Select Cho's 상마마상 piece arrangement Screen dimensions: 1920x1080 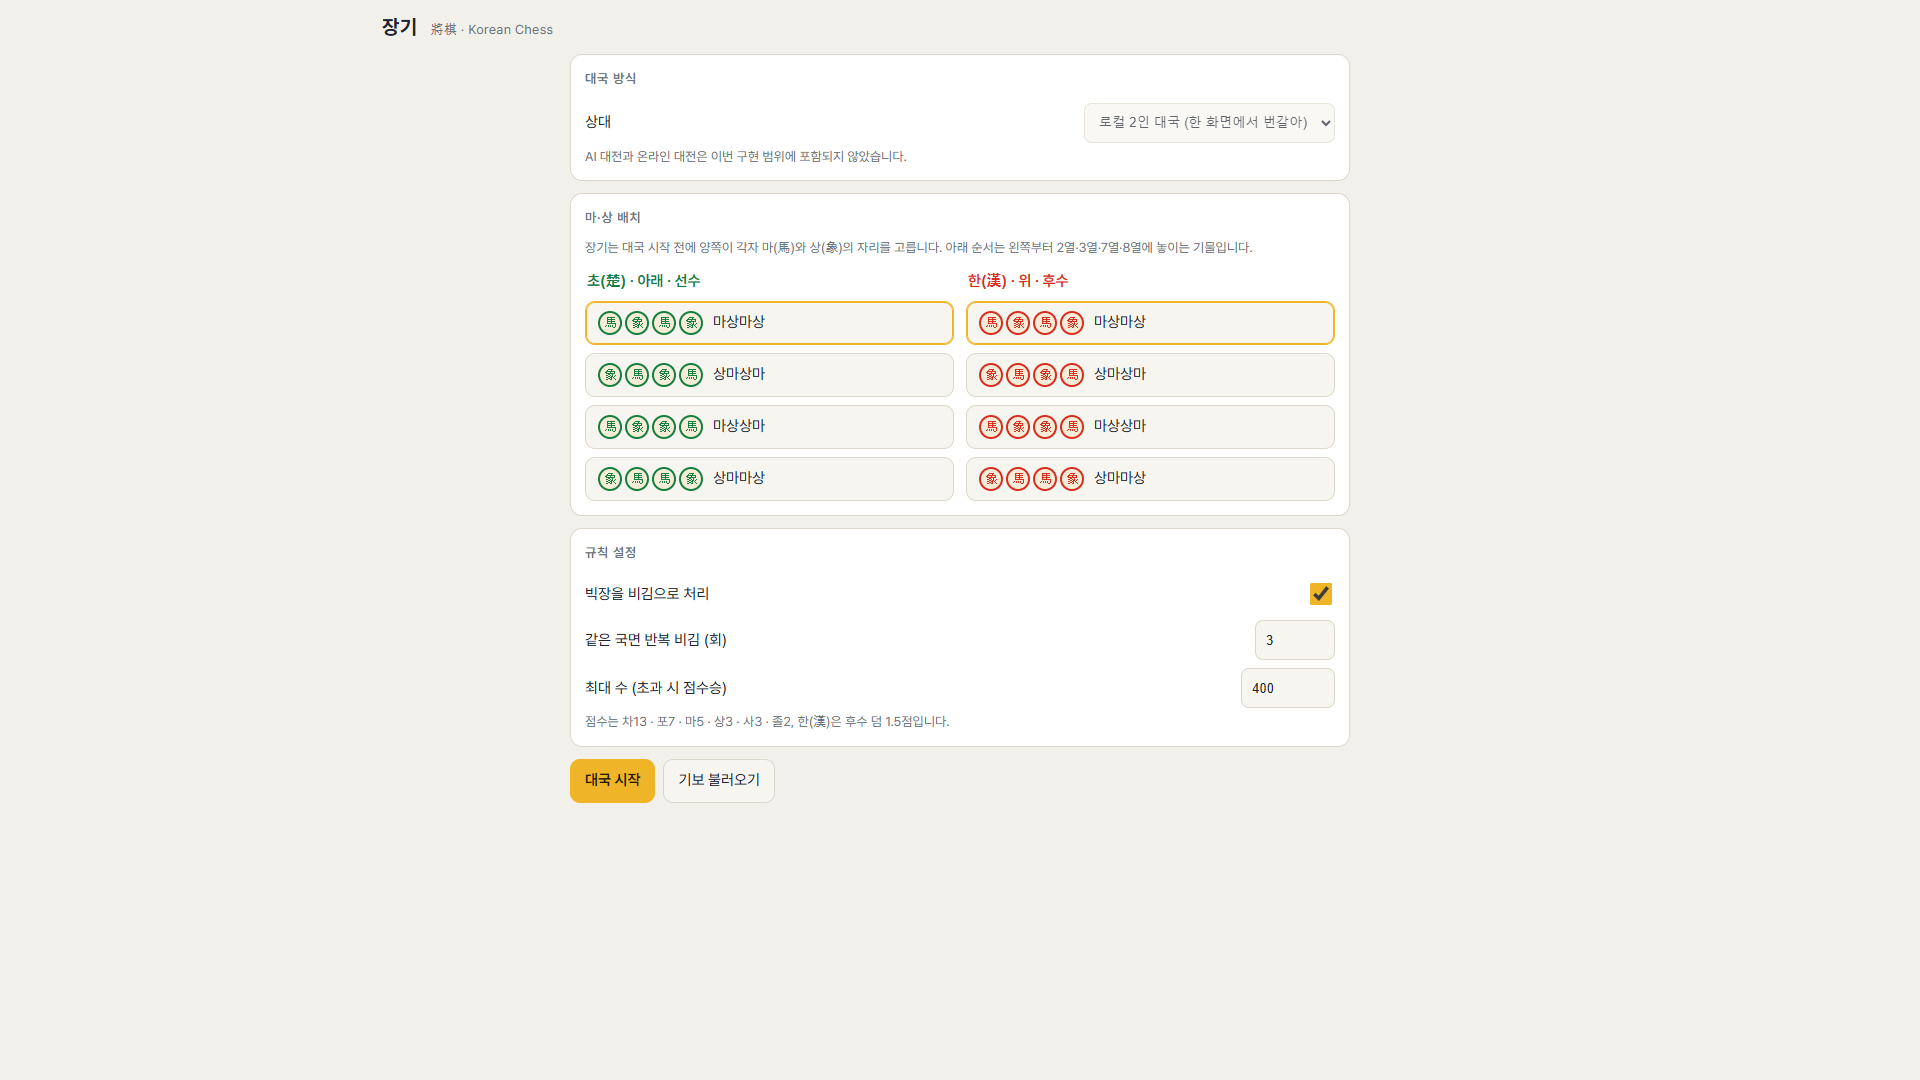(769, 479)
